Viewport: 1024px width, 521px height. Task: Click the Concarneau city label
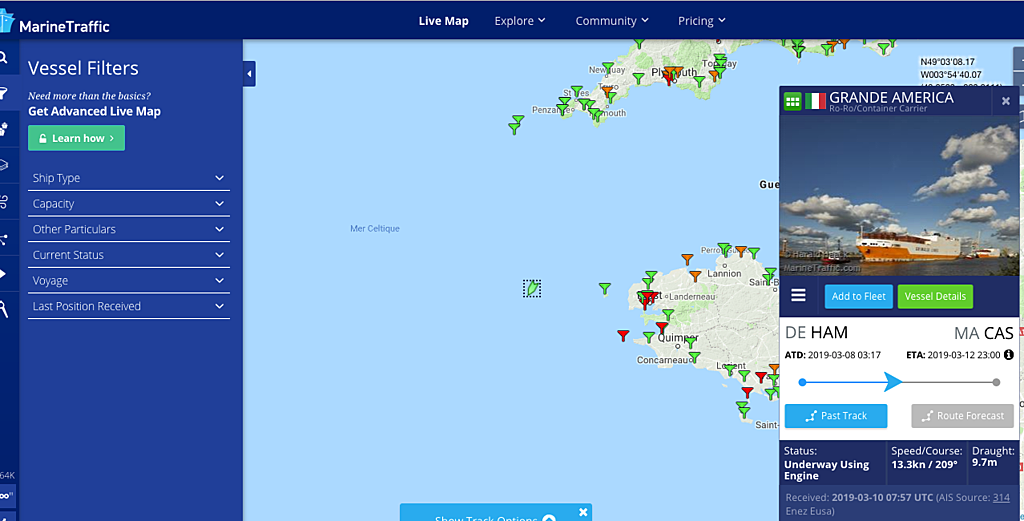(662, 360)
